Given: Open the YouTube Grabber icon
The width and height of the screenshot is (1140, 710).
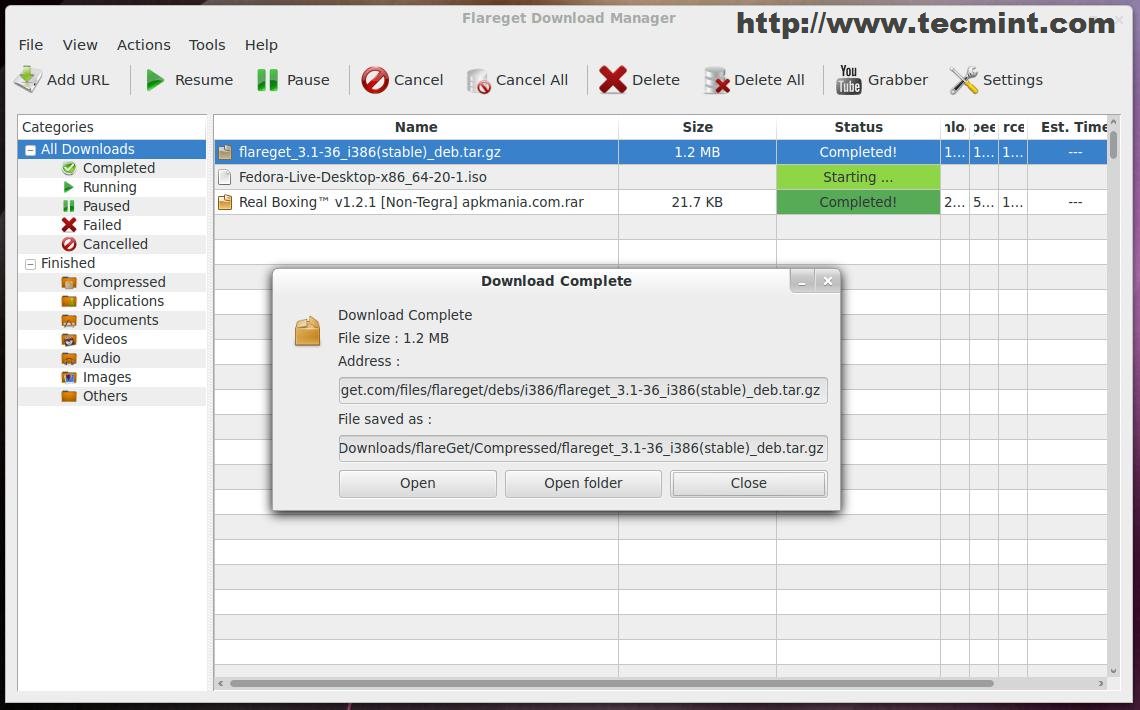Looking at the screenshot, I should tap(848, 80).
